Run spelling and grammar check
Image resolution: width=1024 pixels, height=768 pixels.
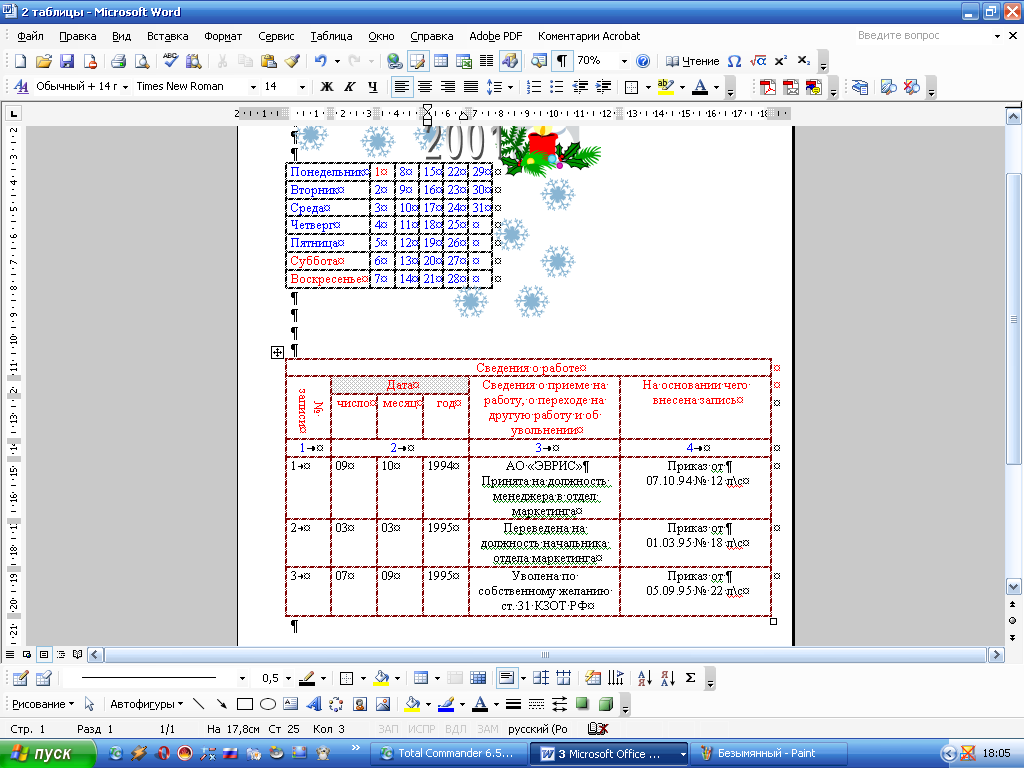pyautogui.click(x=170, y=61)
